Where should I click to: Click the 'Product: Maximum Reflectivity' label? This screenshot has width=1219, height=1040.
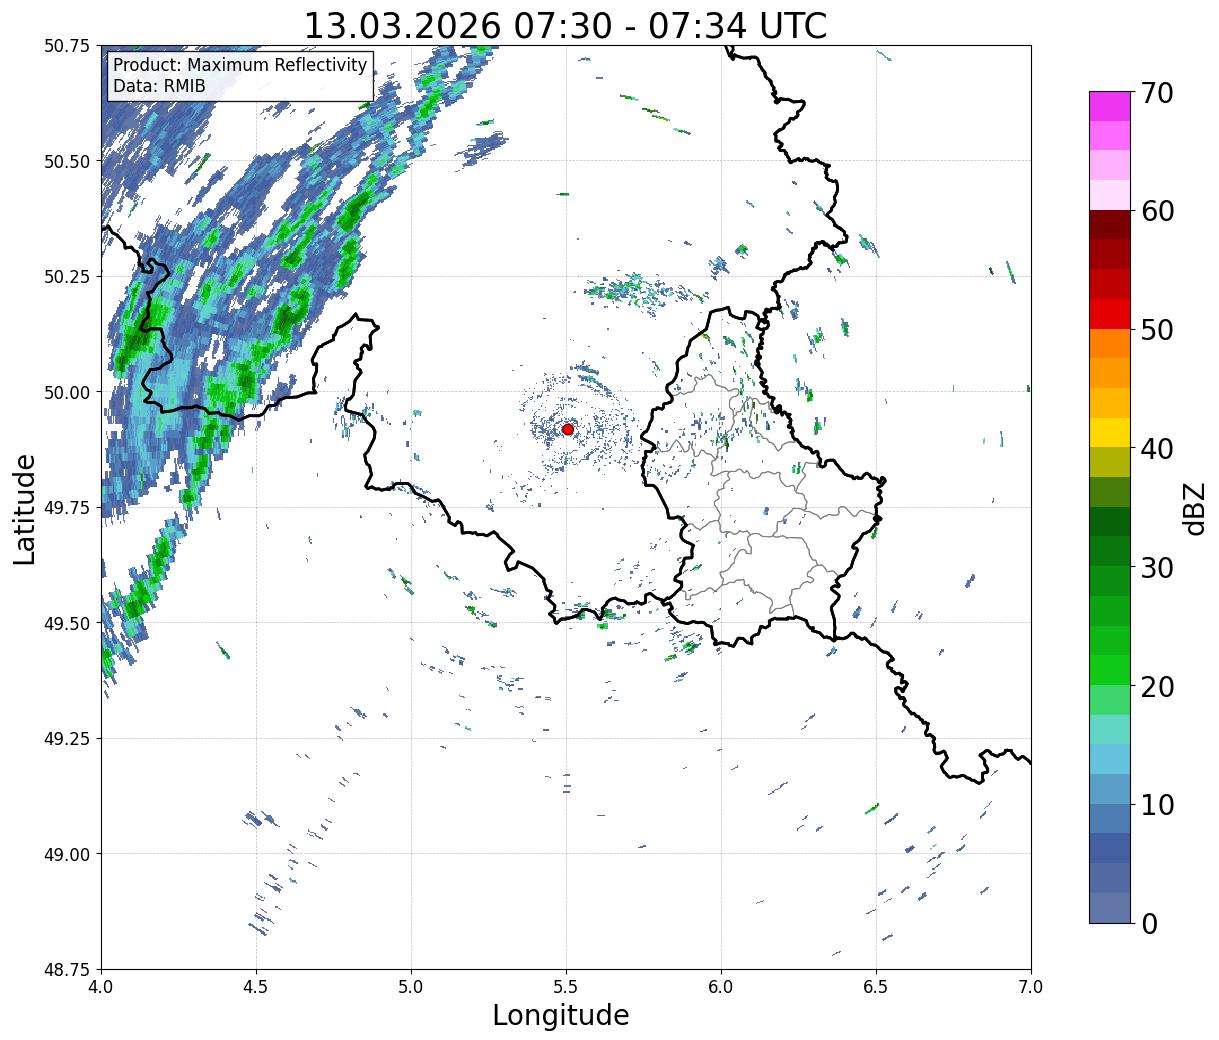point(240,65)
